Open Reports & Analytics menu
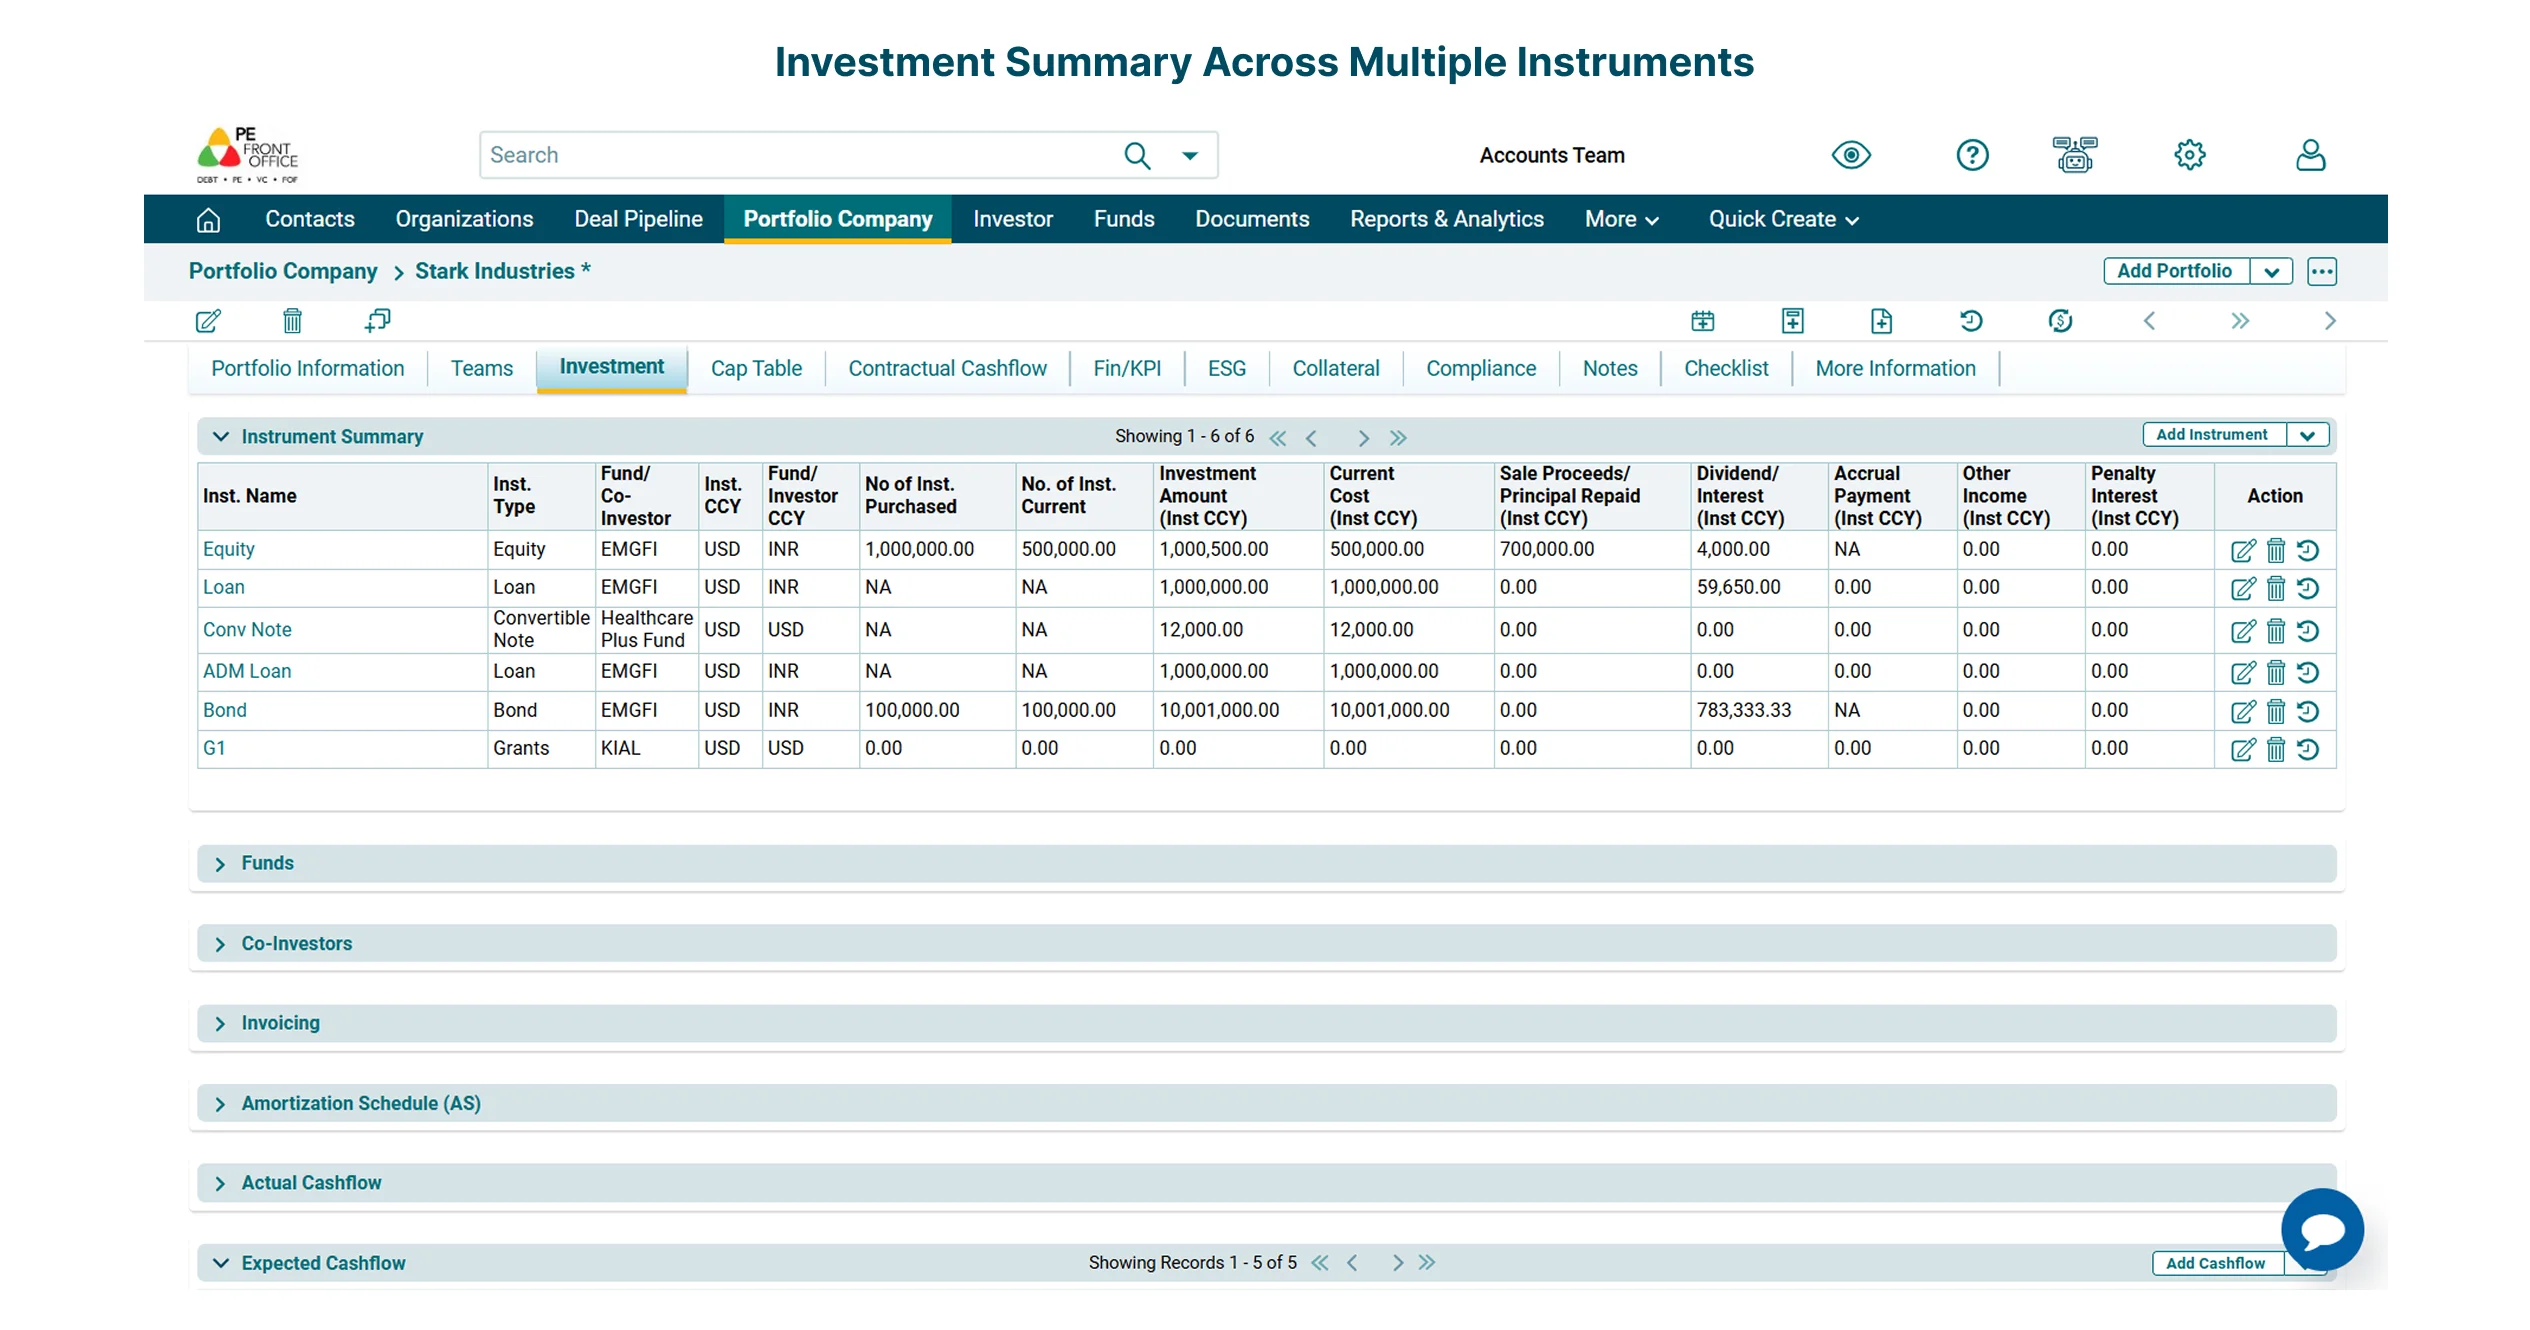This screenshot has height=1330, width=2530. pos(1446,219)
